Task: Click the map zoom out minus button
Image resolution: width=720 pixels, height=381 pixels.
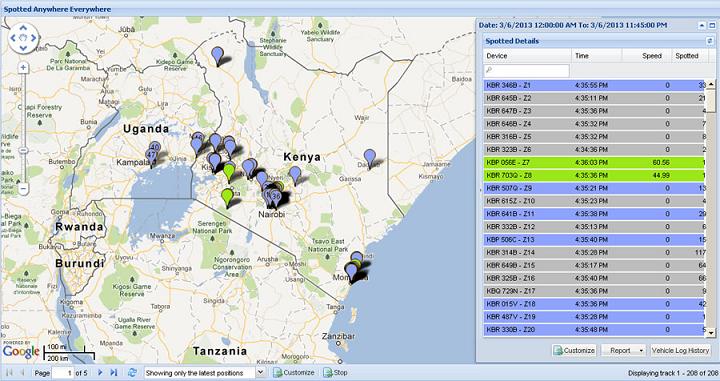Action: point(23,188)
